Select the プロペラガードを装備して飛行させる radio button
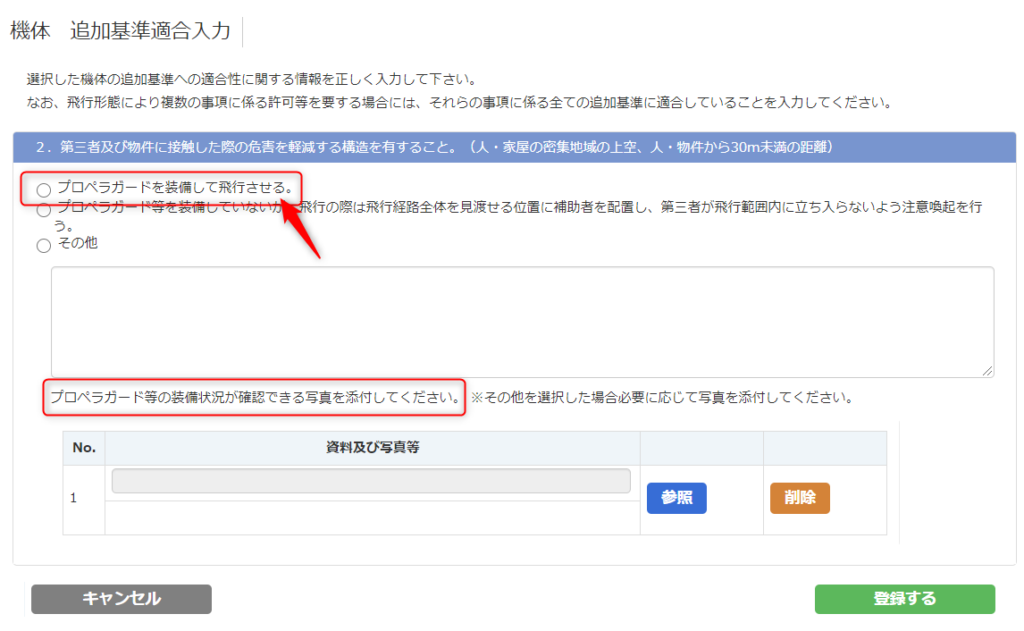1024x631 pixels. click(x=43, y=189)
